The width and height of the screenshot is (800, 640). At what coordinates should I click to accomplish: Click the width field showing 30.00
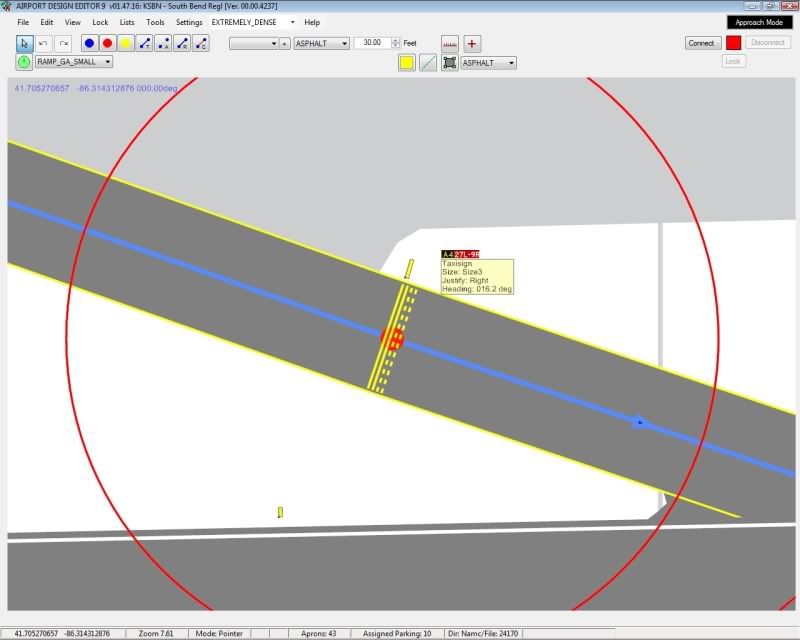point(372,43)
